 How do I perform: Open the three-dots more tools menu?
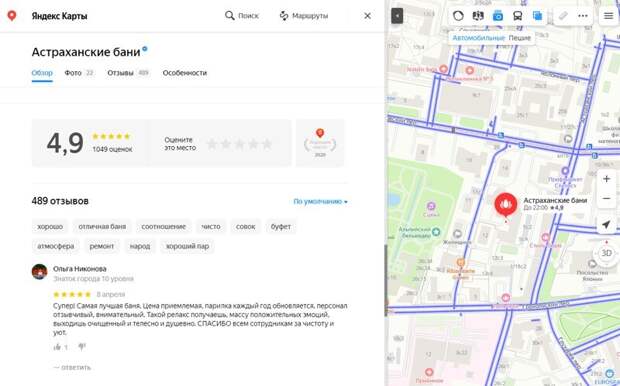583,16
